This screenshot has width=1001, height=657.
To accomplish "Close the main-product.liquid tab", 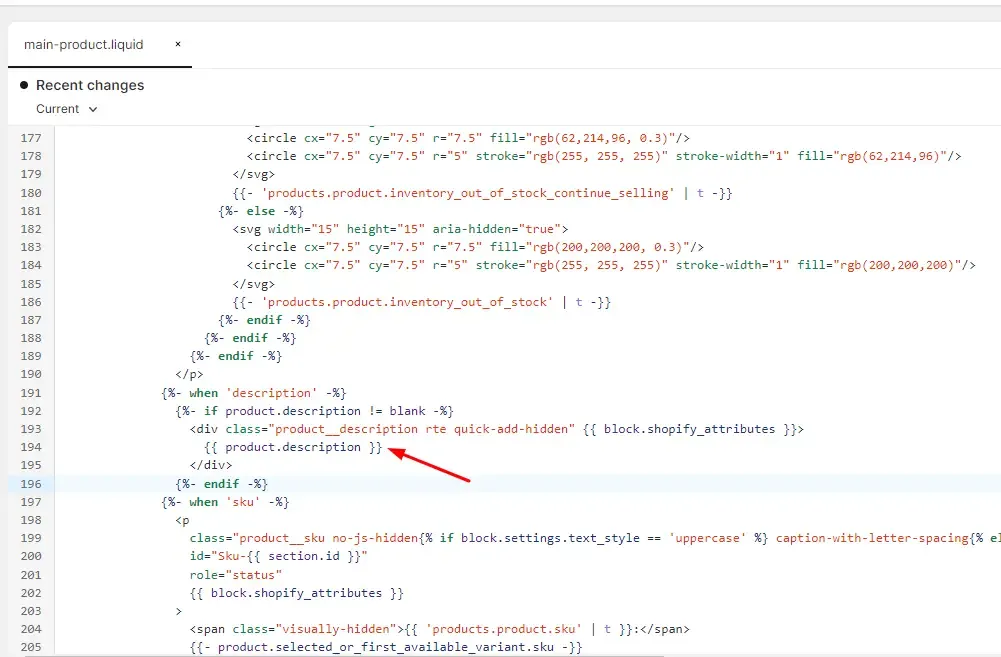I will tap(178, 44).
